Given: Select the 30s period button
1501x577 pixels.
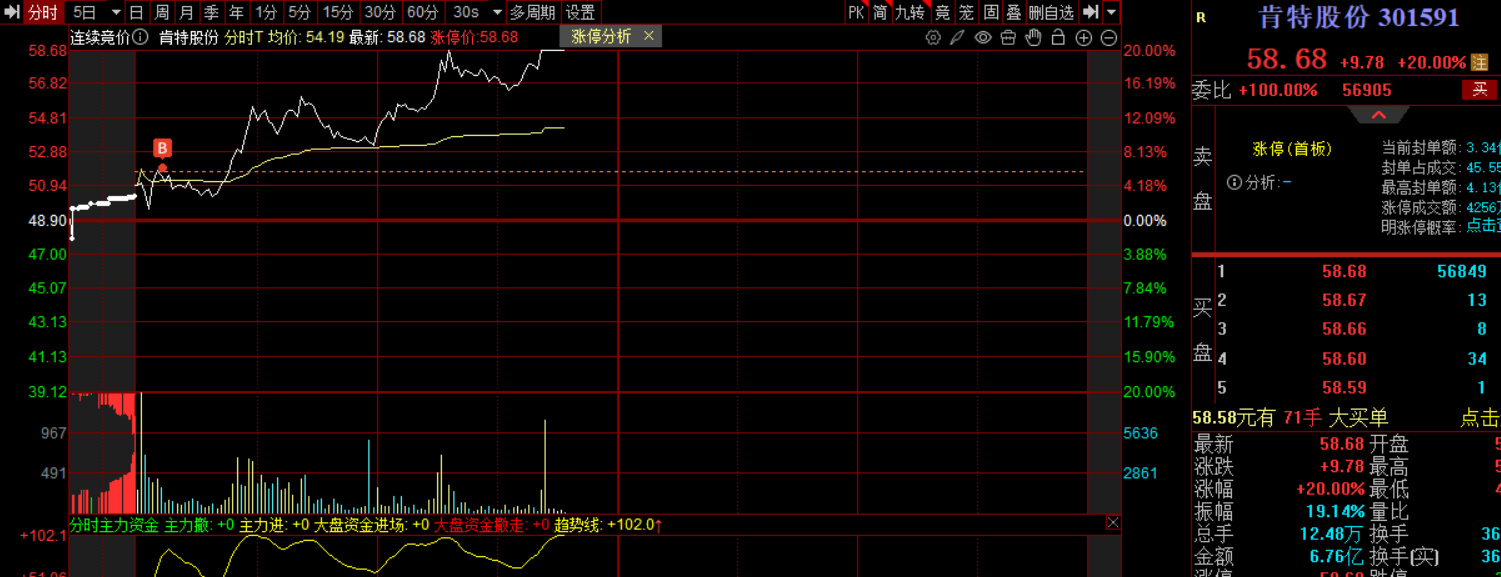Looking at the screenshot, I should coord(465,13).
